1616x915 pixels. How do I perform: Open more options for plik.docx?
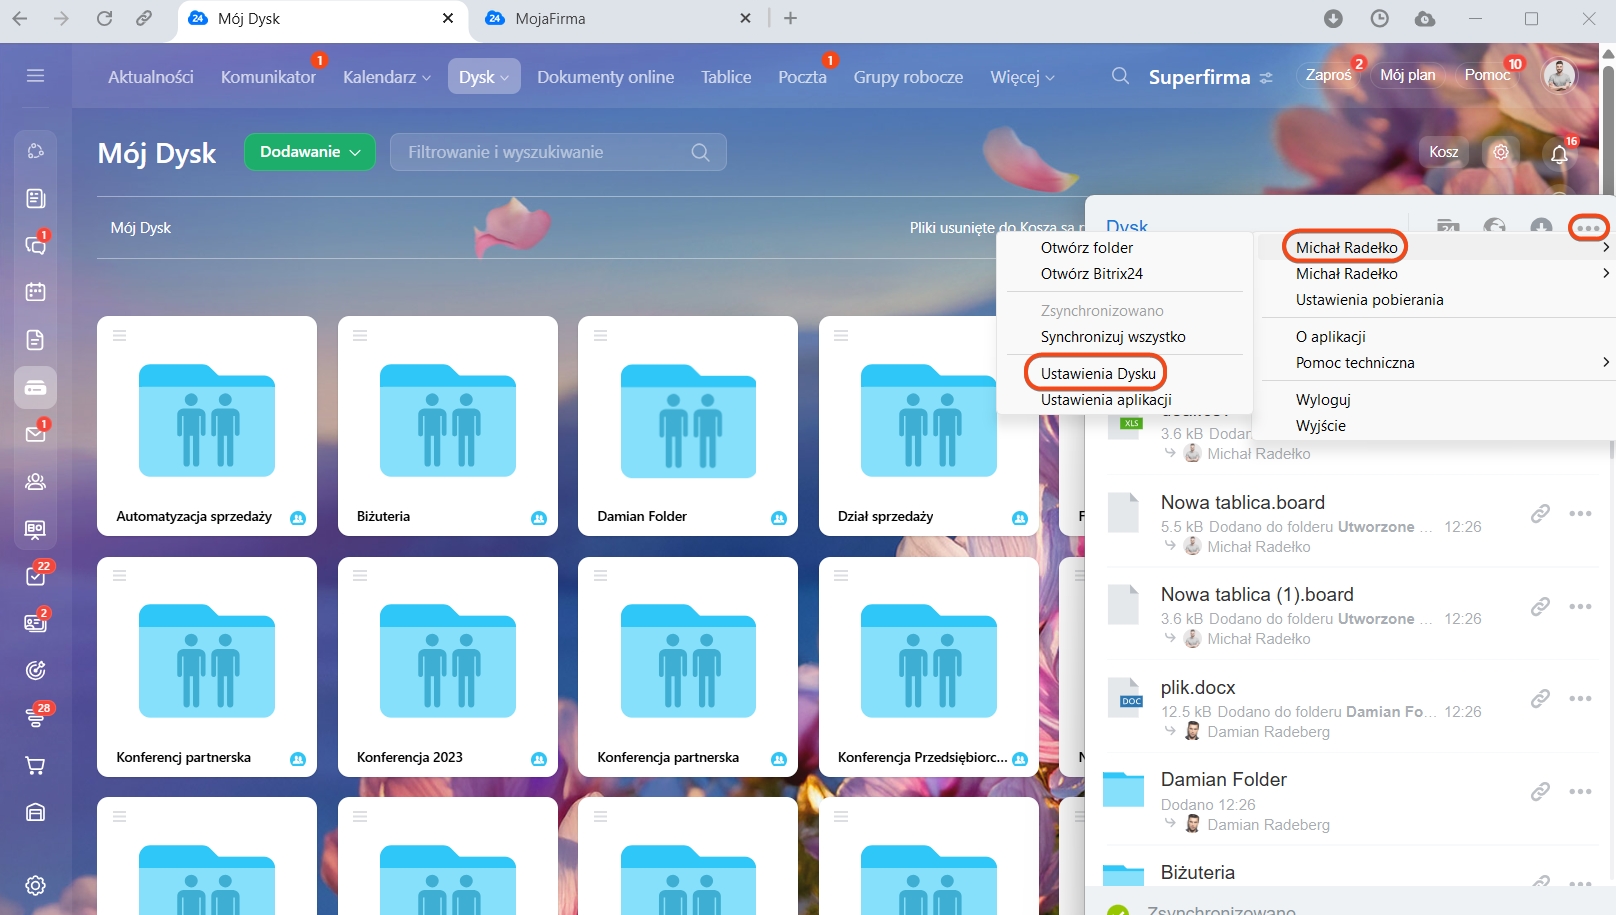tap(1580, 699)
